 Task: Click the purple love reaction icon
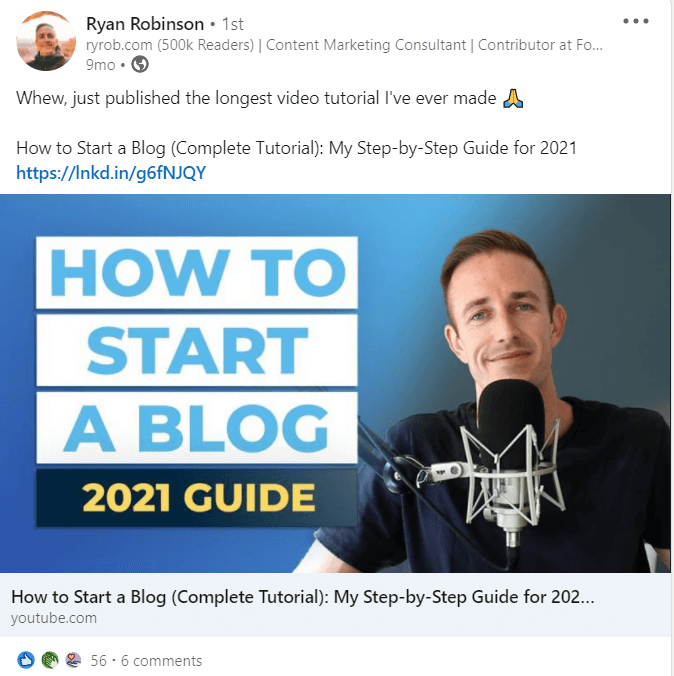(73, 660)
